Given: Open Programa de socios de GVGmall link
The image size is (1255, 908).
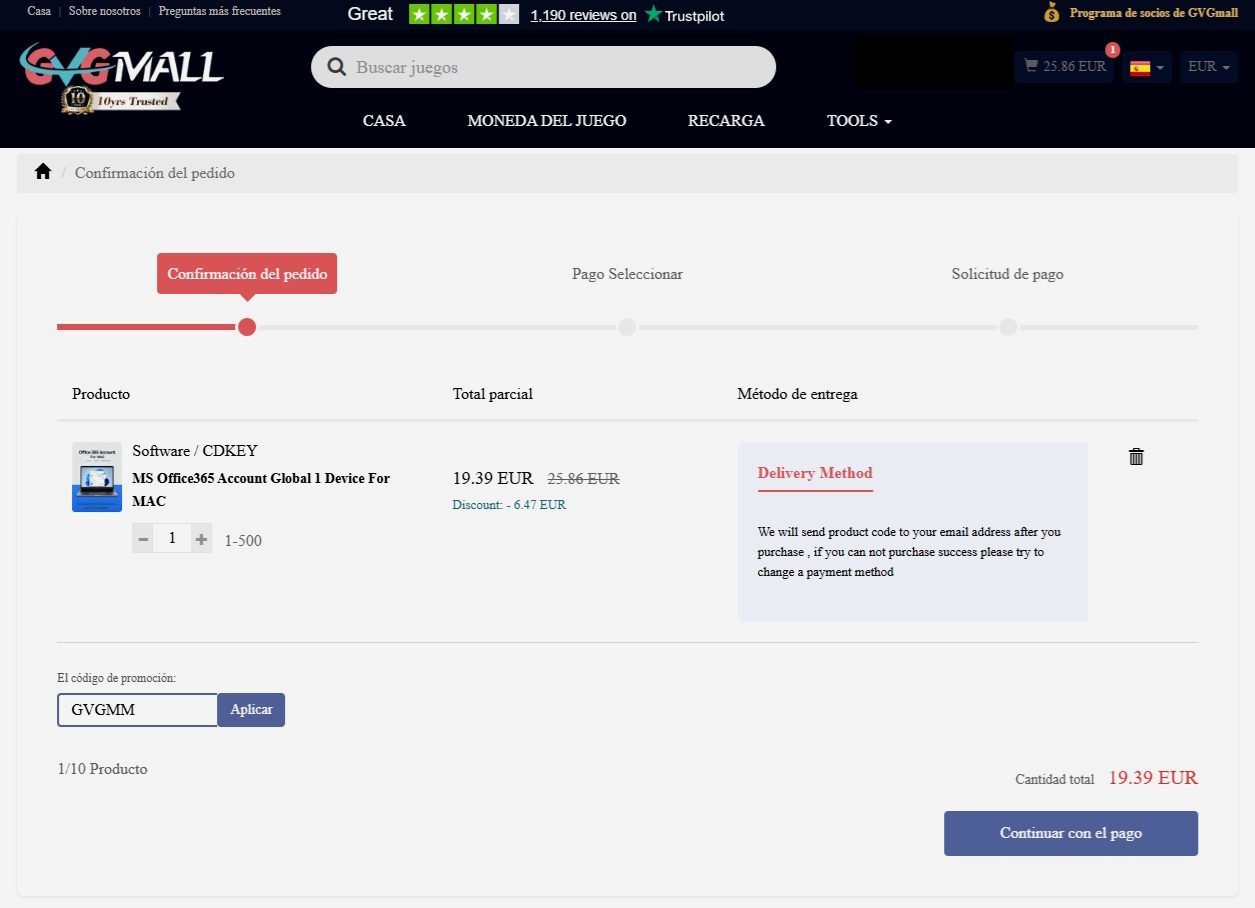Looking at the screenshot, I should pyautogui.click(x=1154, y=13).
